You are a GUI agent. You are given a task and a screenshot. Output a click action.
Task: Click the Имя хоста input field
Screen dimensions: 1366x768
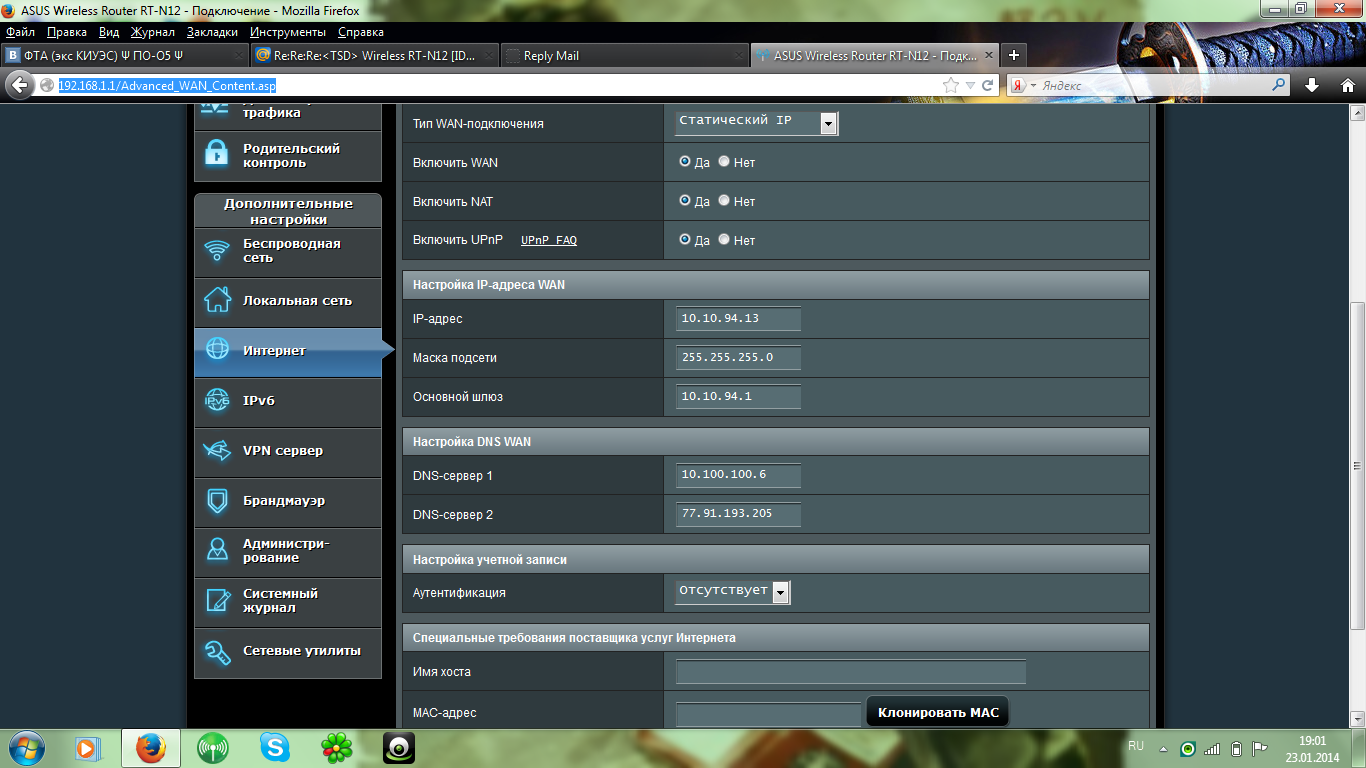(851, 672)
